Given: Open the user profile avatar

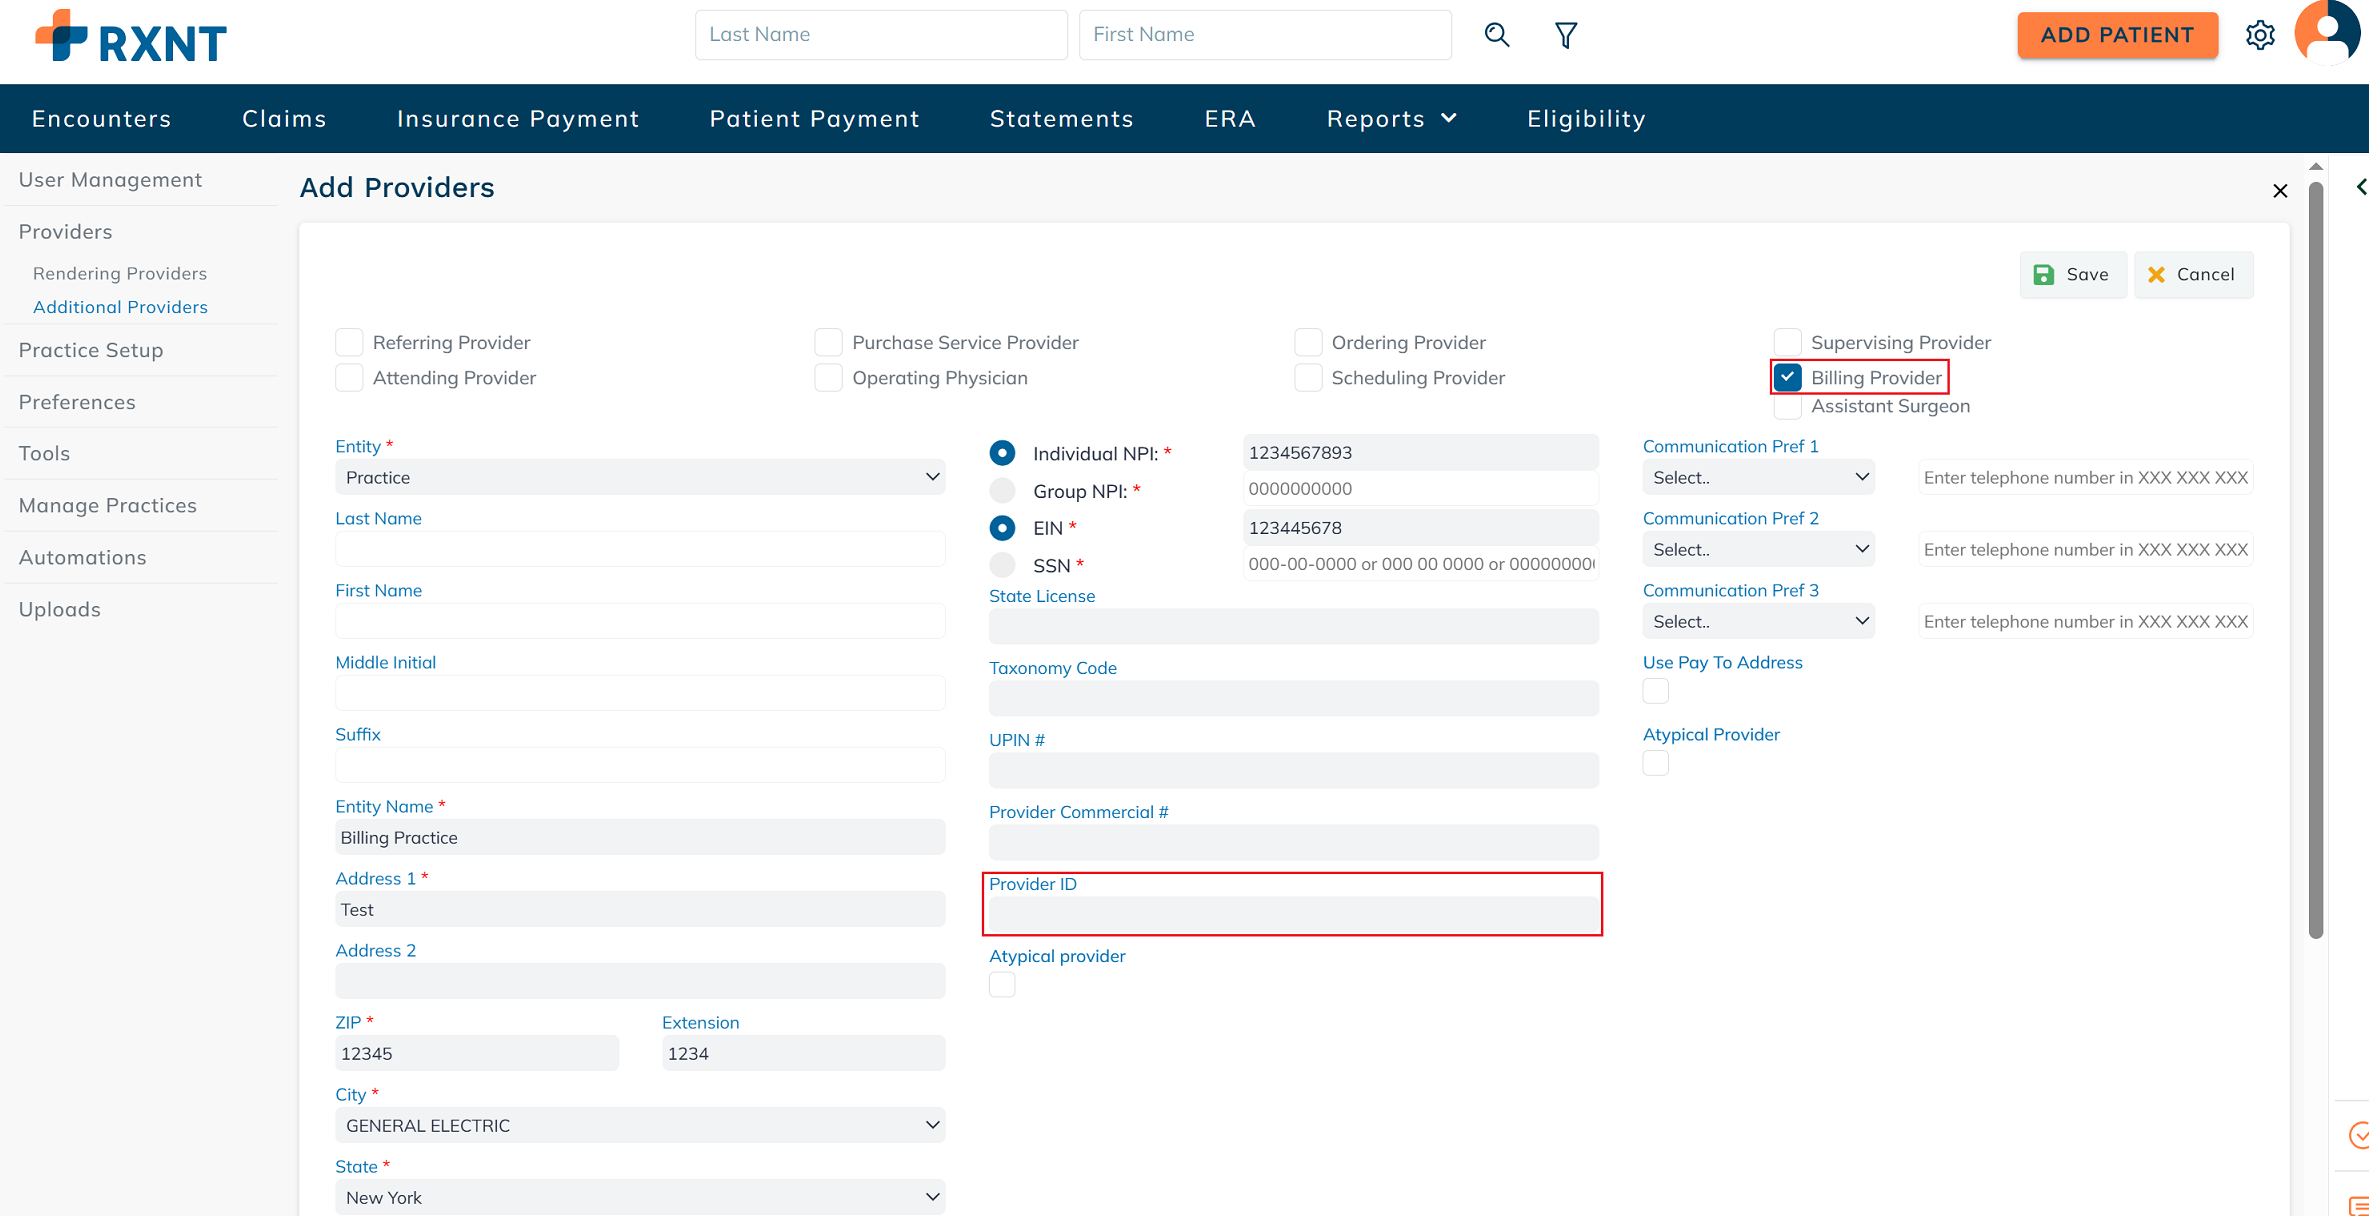Looking at the screenshot, I should (2327, 33).
